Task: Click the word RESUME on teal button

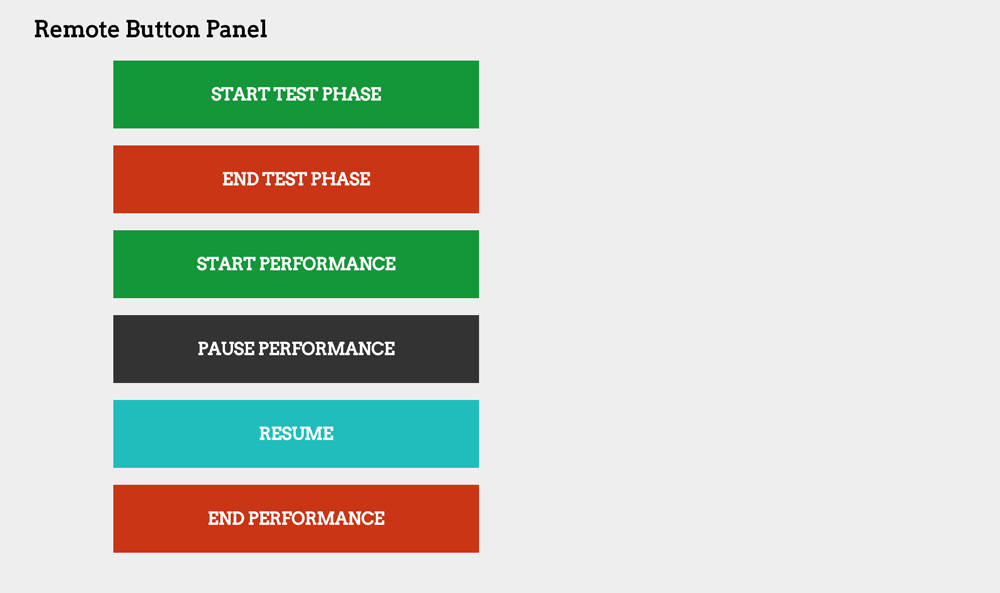Action: pyautogui.click(x=296, y=434)
